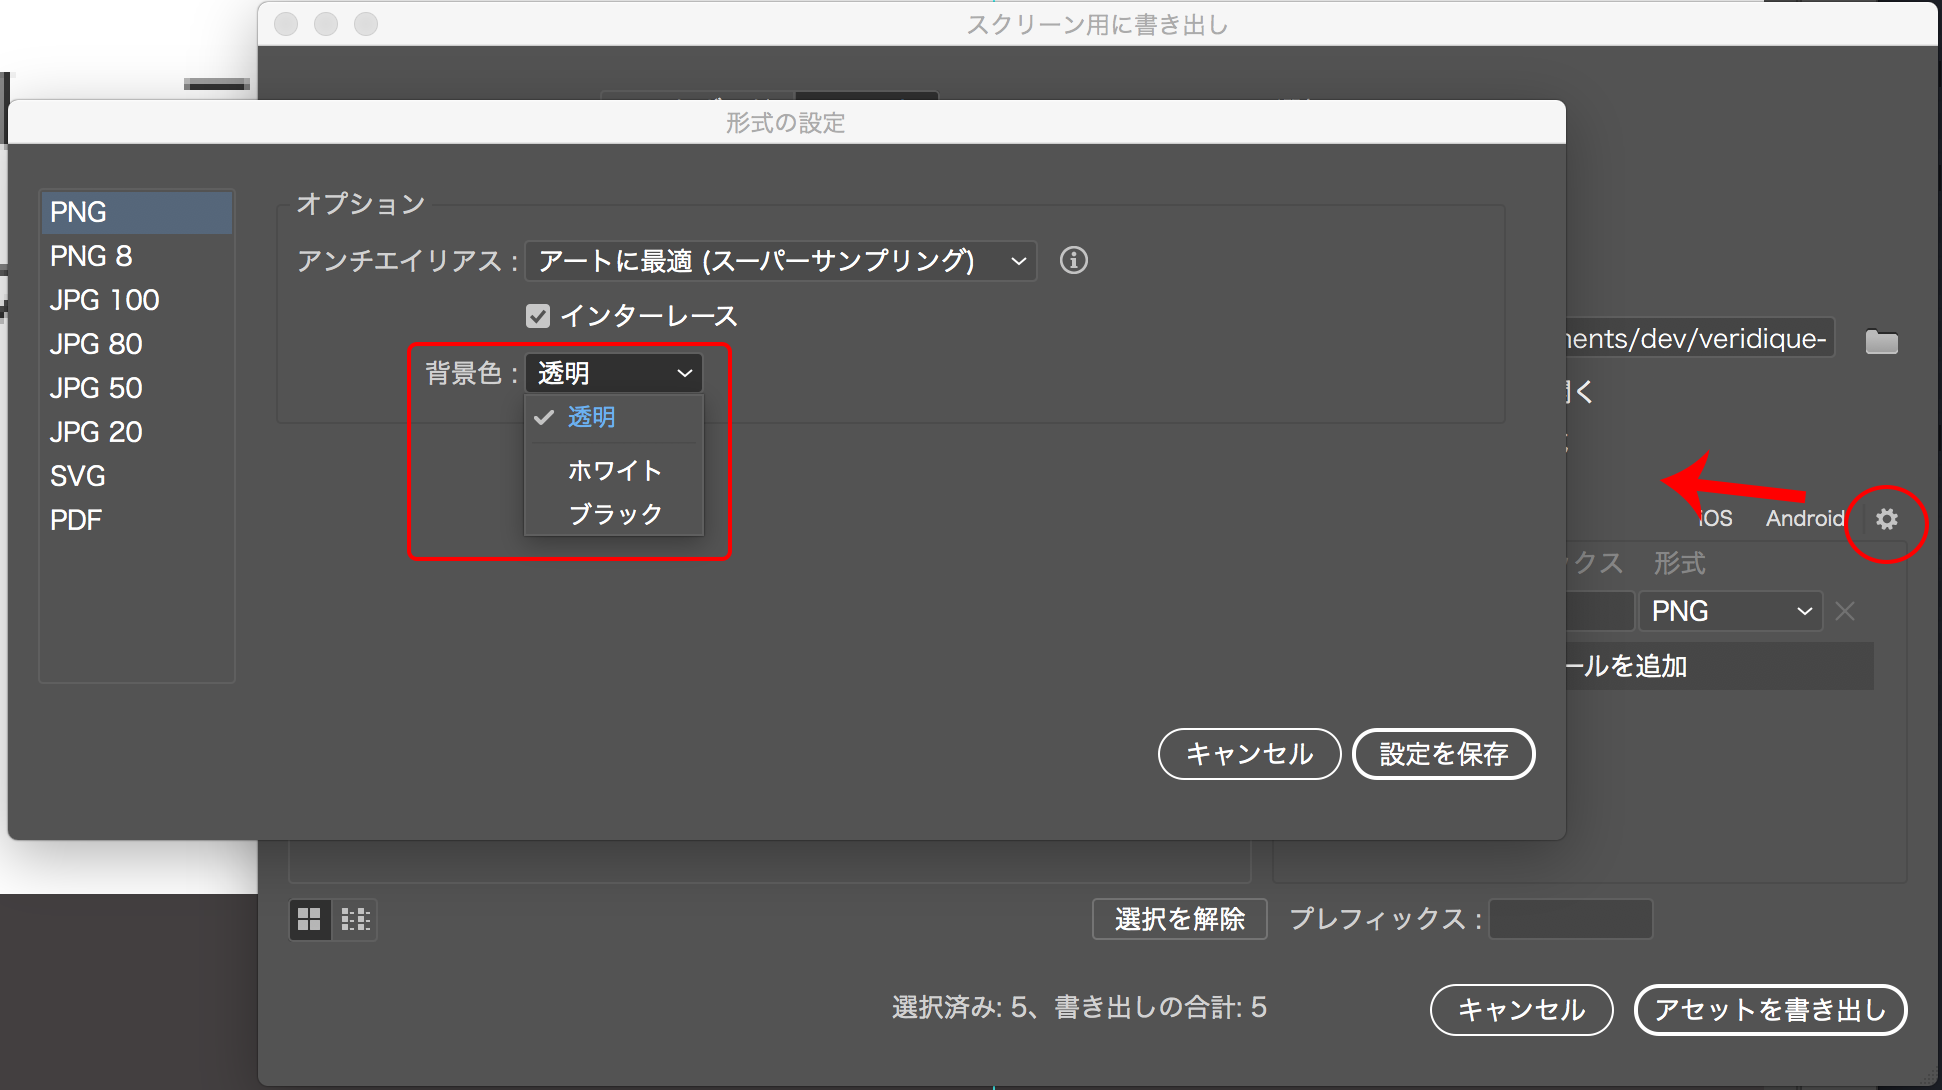Viewport: 1942px width, 1090px height.
Task: Choose 透明 background option
Action: pos(614,417)
